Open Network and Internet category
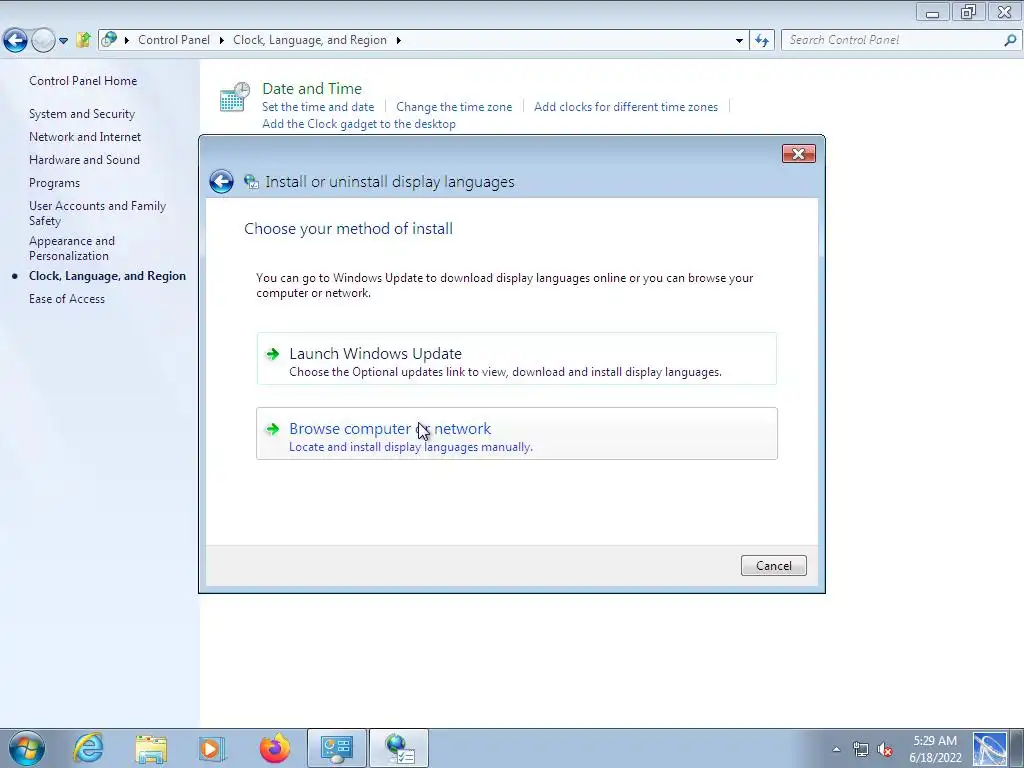 tap(85, 136)
